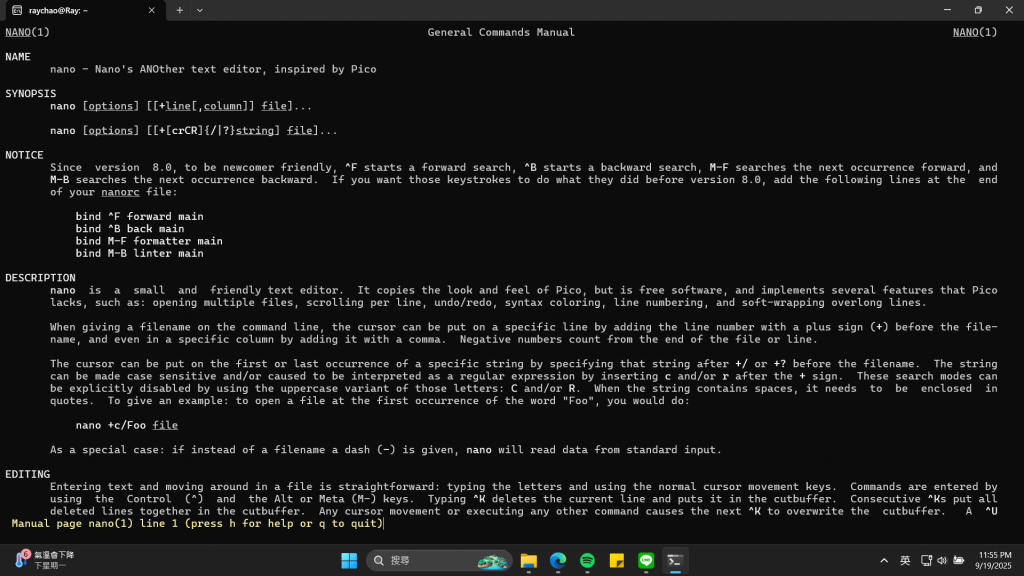
Task: Click the line 'bind ^B back main'
Action: pyautogui.click(x=130, y=229)
